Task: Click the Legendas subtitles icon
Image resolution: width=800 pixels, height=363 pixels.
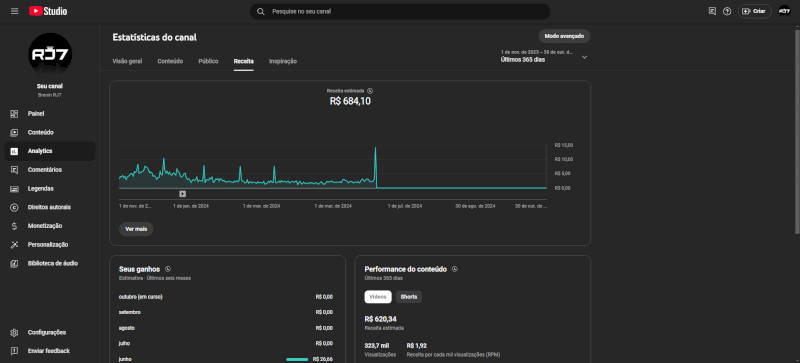Action: (x=14, y=189)
